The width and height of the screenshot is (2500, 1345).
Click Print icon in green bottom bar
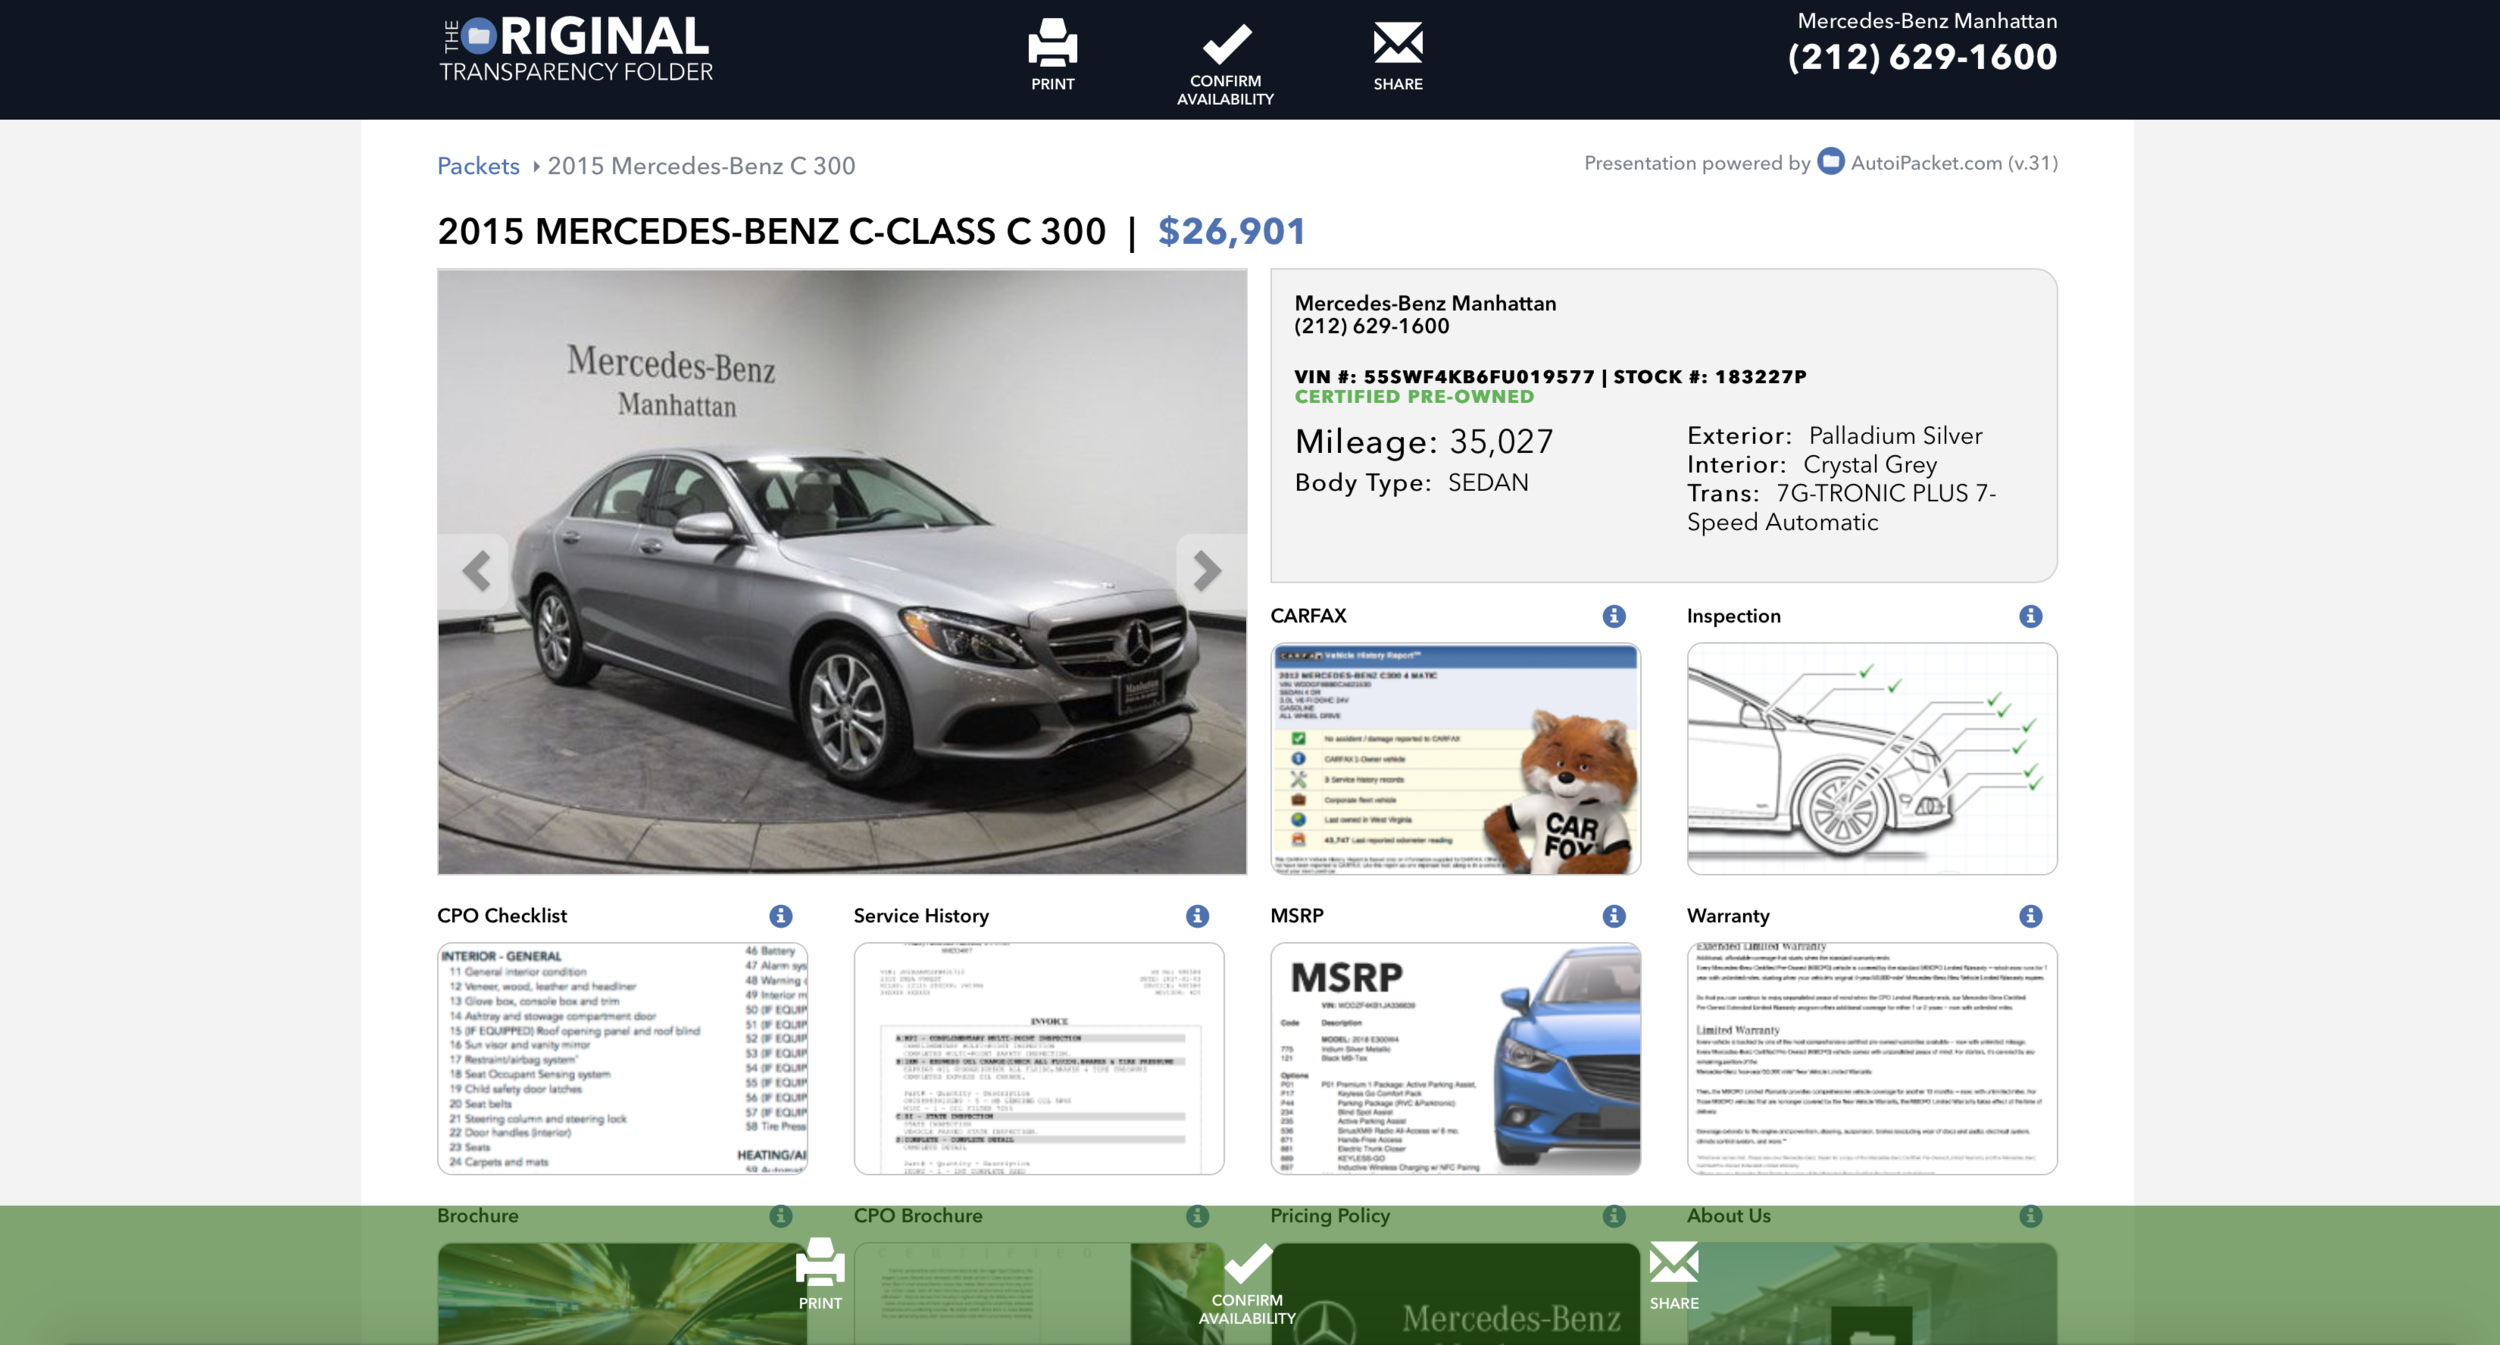820,1263
